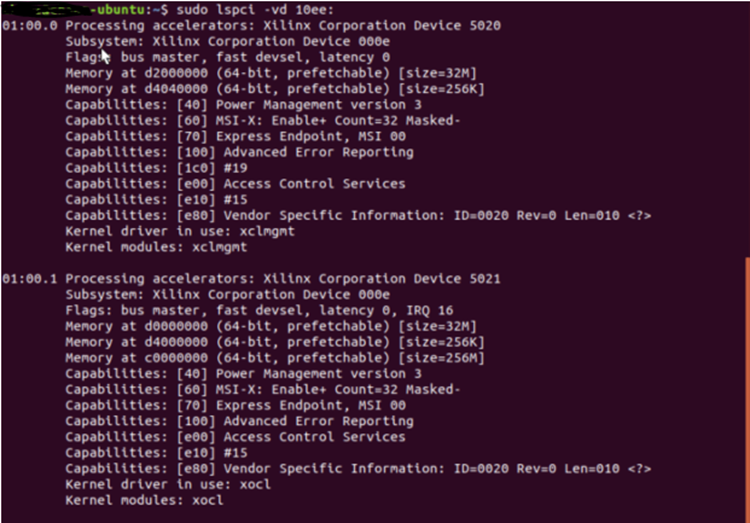Click 'Memory at d2000000' line

271,73
